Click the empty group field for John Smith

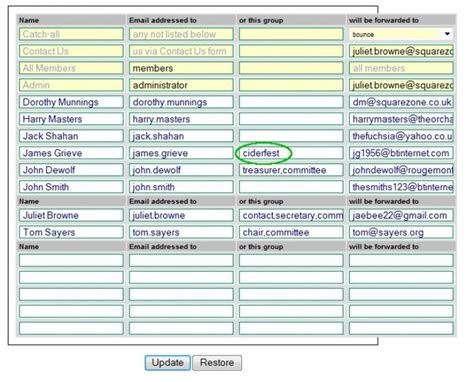(x=291, y=187)
